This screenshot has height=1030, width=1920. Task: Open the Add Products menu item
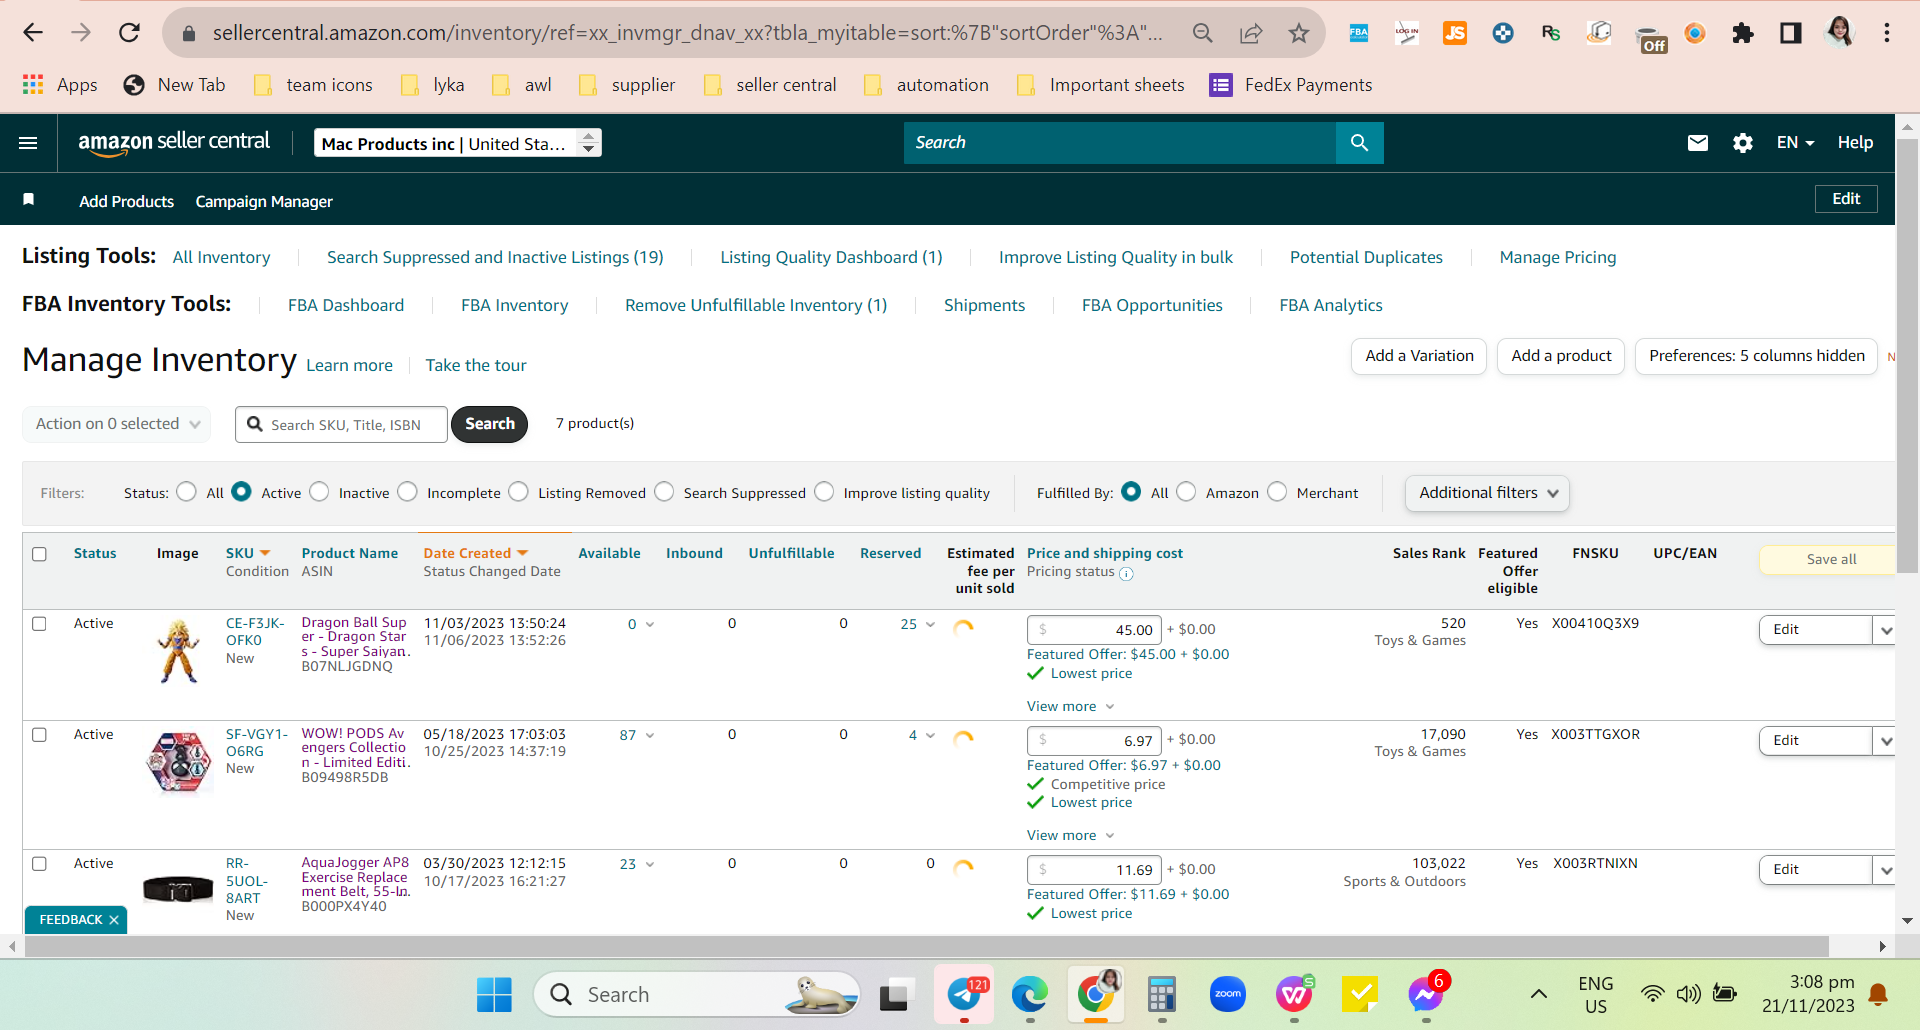127,201
